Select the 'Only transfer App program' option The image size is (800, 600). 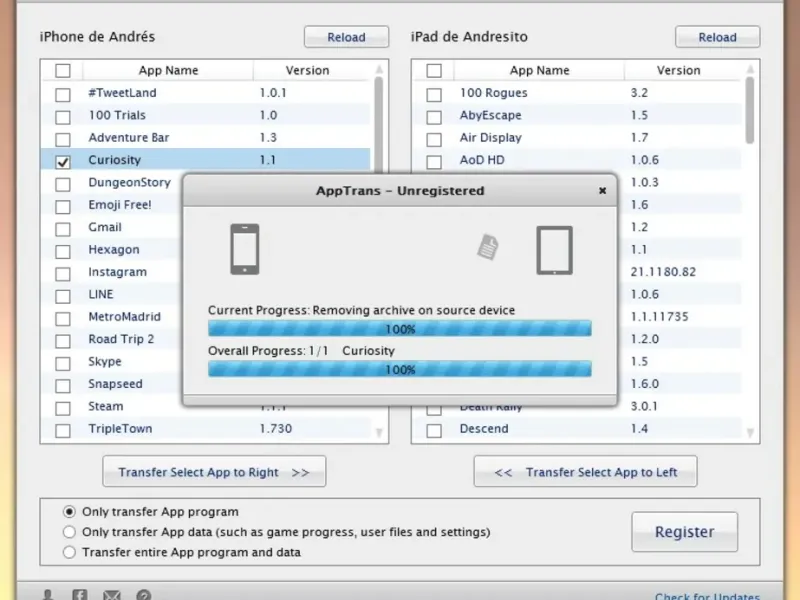click(x=69, y=511)
